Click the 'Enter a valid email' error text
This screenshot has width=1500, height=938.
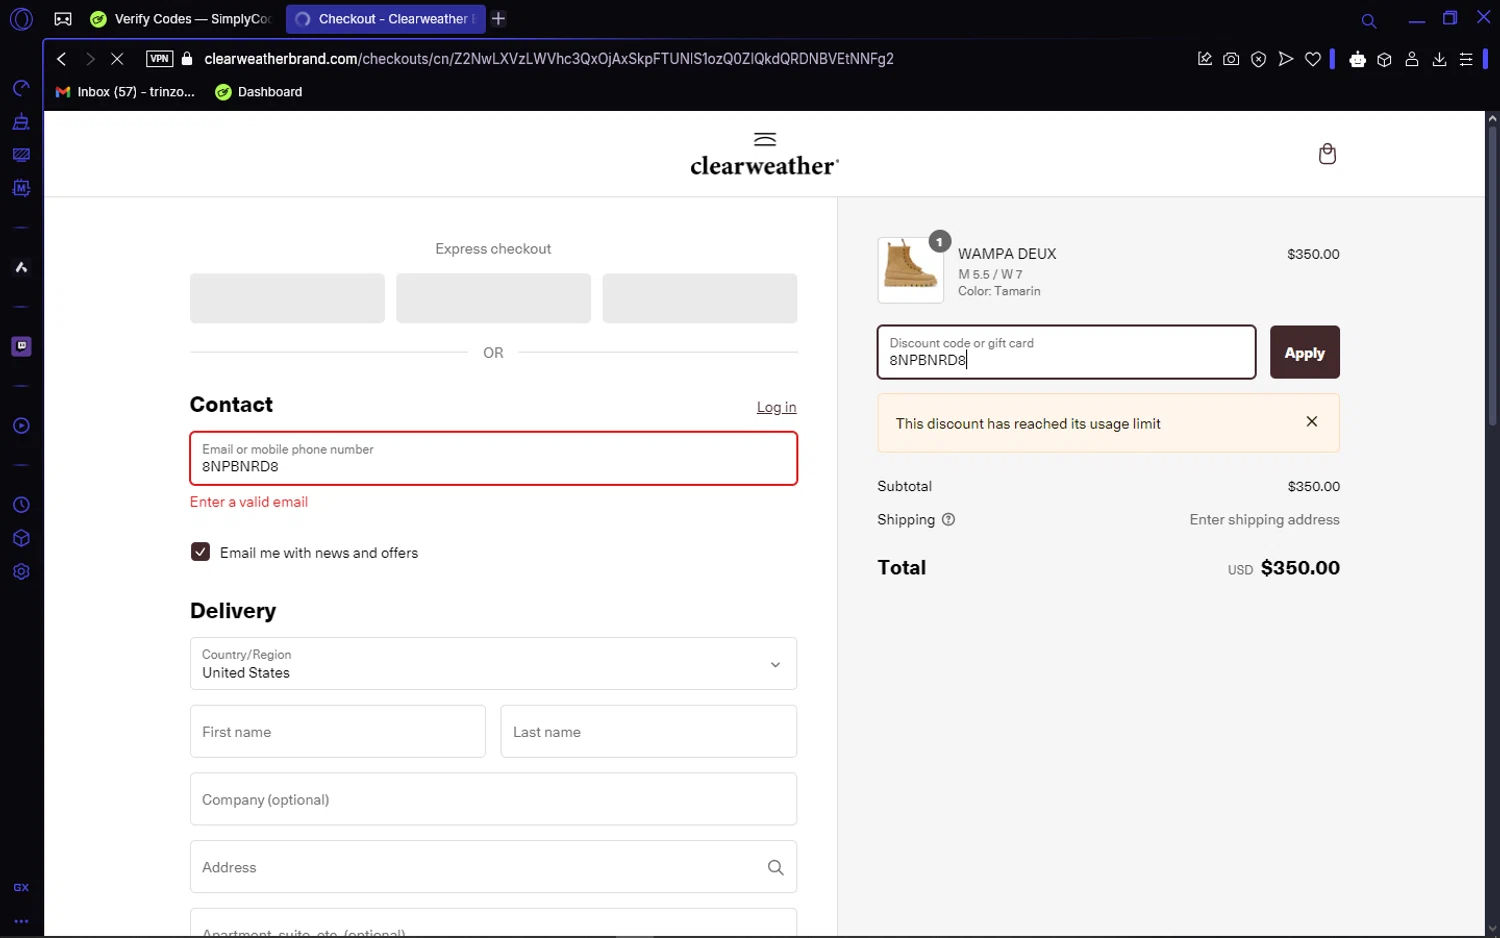(249, 502)
